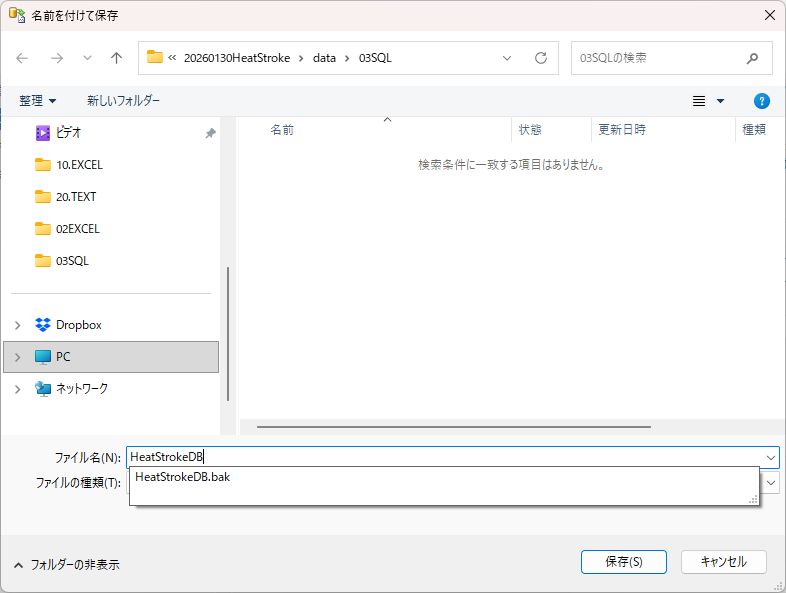The height and width of the screenshot is (593, 786).
Task: Select the 03SQL folder in sidebar
Action: tap(72, 261)
